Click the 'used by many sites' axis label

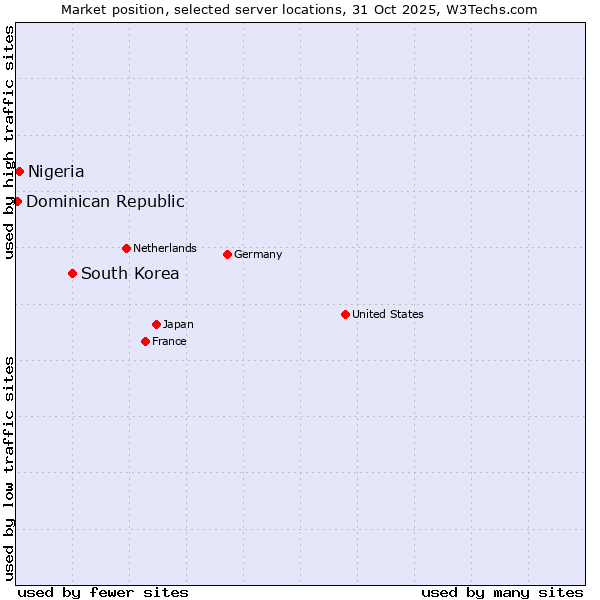pyautogui.click(x=502, y=592)
